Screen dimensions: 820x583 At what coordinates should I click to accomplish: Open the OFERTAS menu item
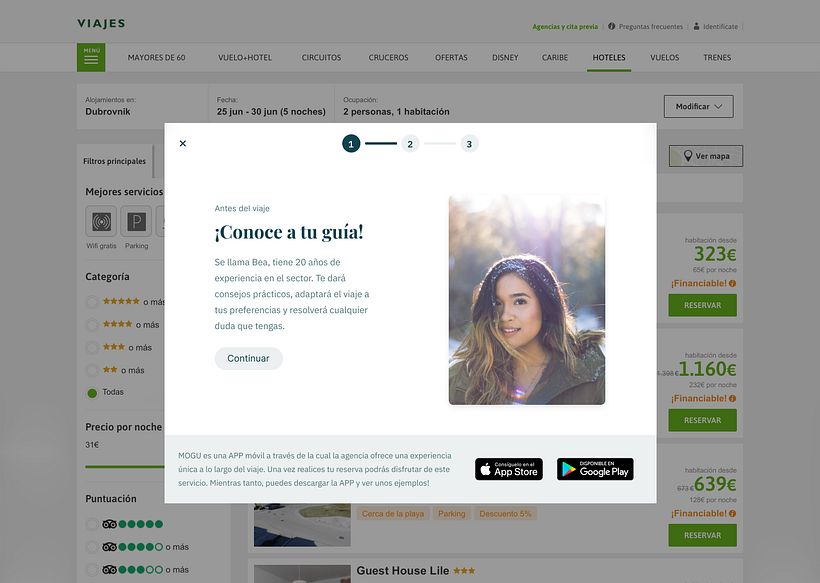click(451, 58)
